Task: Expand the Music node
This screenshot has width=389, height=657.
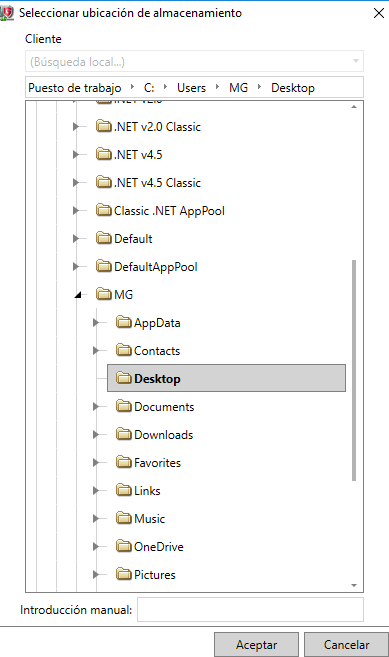Action: tap(96, 518)
